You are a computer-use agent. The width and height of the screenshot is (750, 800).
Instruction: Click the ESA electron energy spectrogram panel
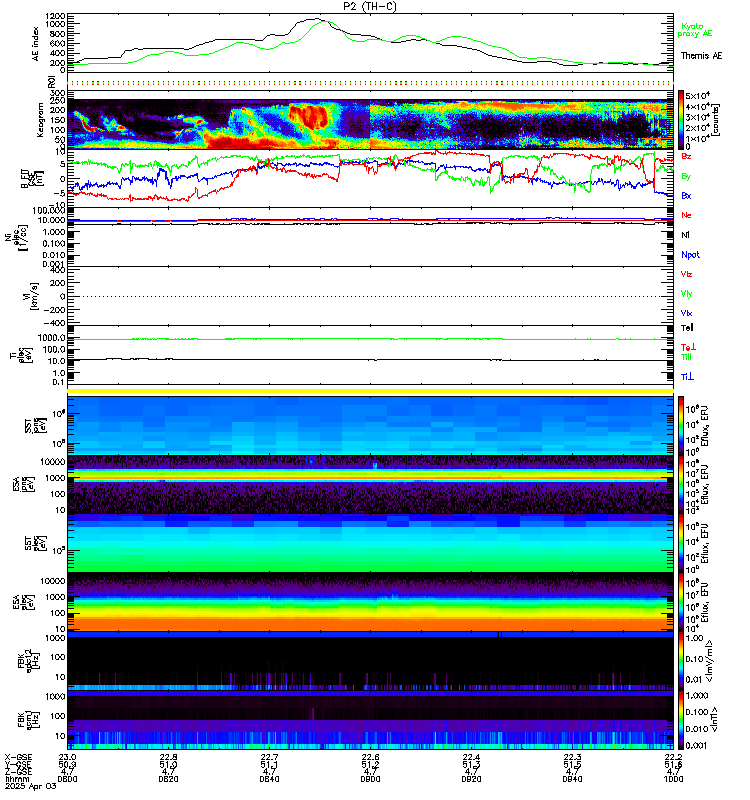point(370,603)
